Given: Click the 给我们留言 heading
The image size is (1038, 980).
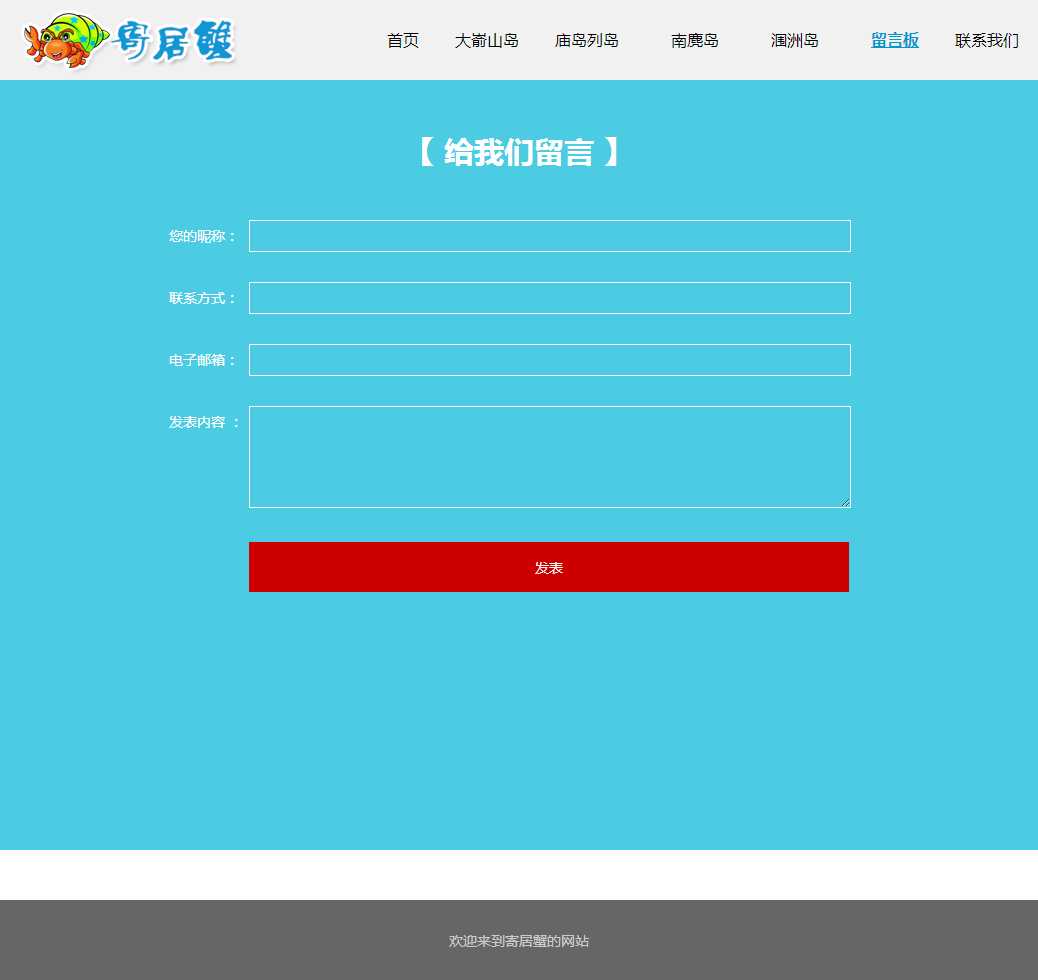Looking at the screenshot, I should point(518,153).
